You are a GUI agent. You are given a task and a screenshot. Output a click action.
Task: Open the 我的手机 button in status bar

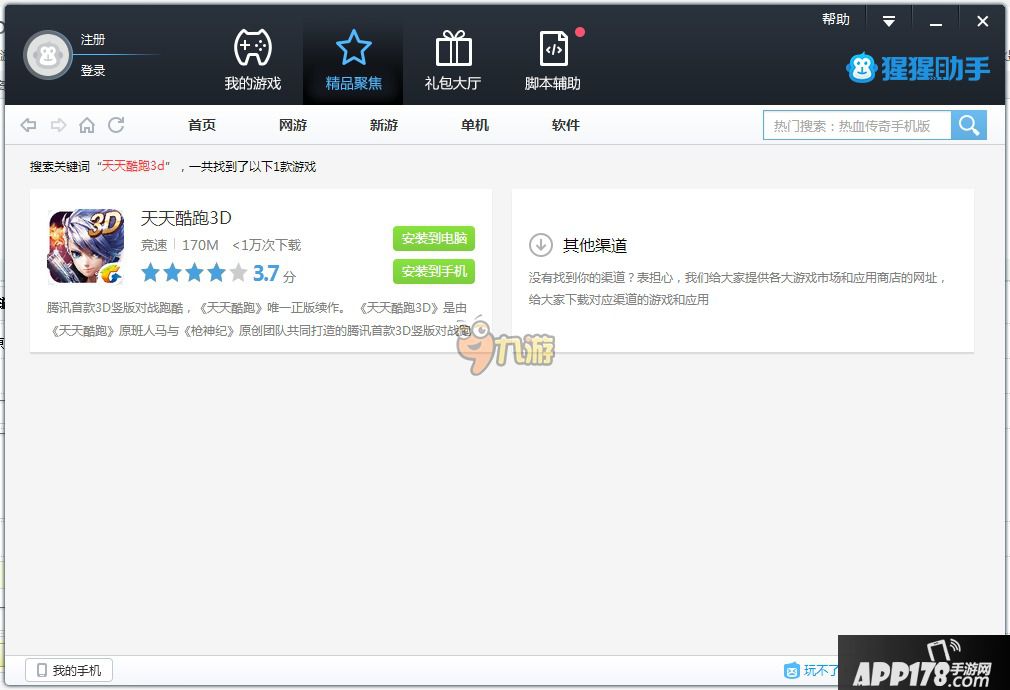[x=69, y=670]
